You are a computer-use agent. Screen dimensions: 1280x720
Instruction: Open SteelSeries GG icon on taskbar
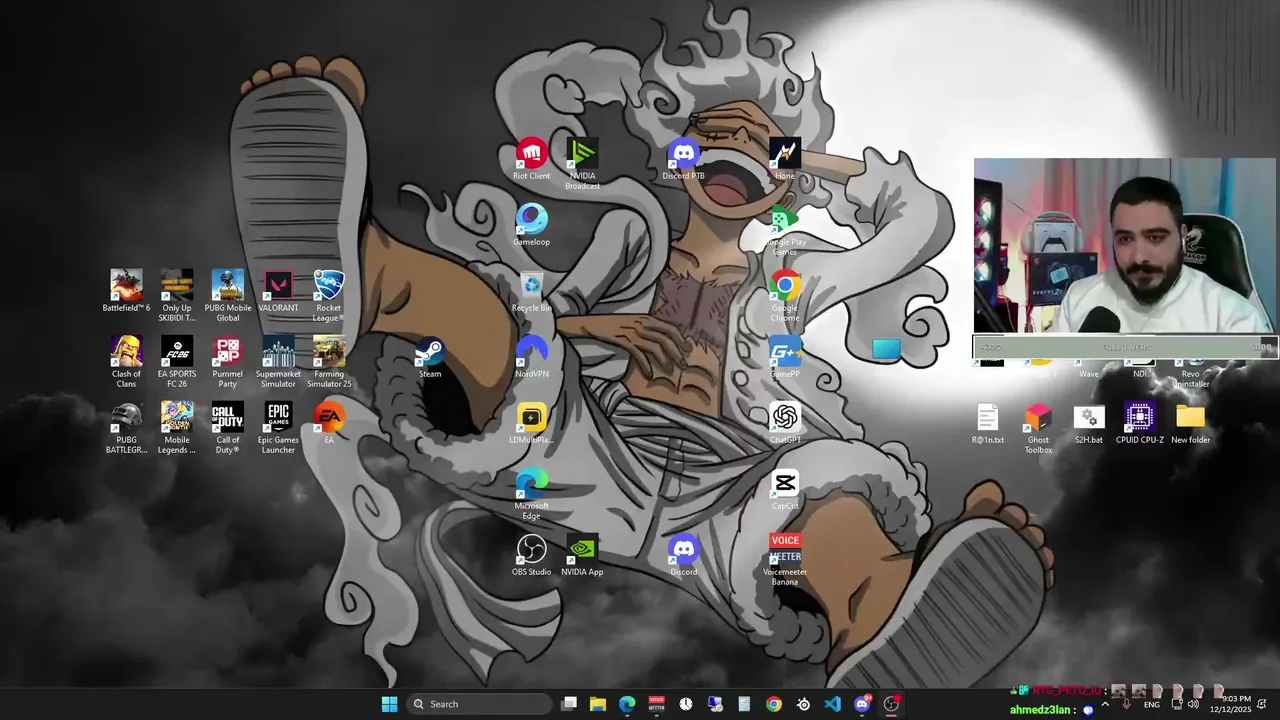803,704
